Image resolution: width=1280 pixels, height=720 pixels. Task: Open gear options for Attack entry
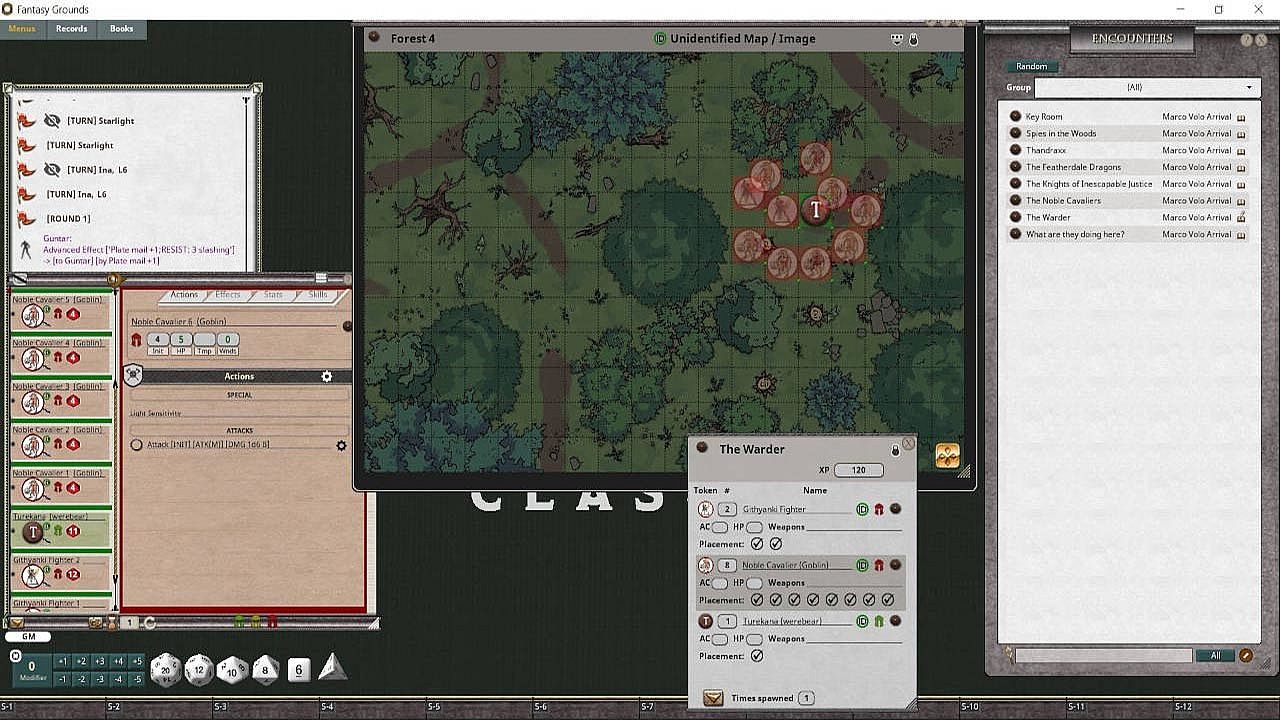pyautogui.click(x=341, y=445)
